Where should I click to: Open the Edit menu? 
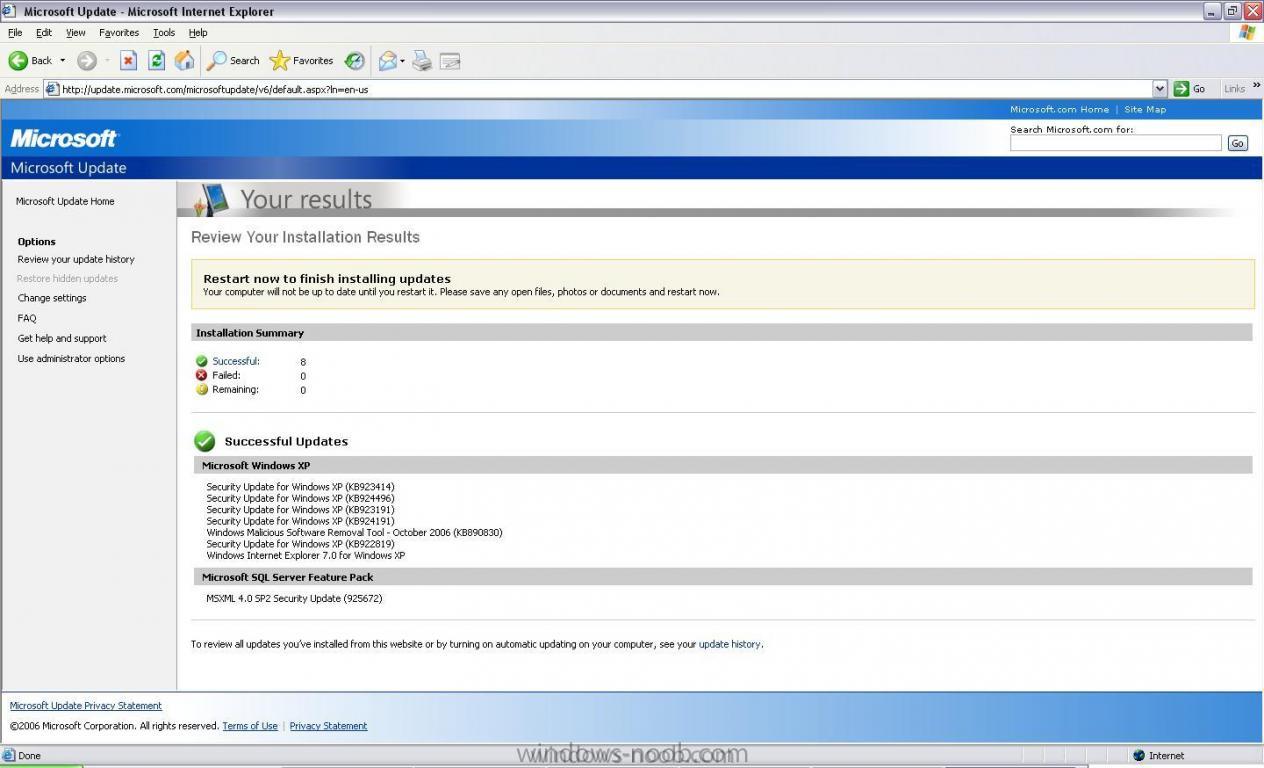(x=44, y=33)
